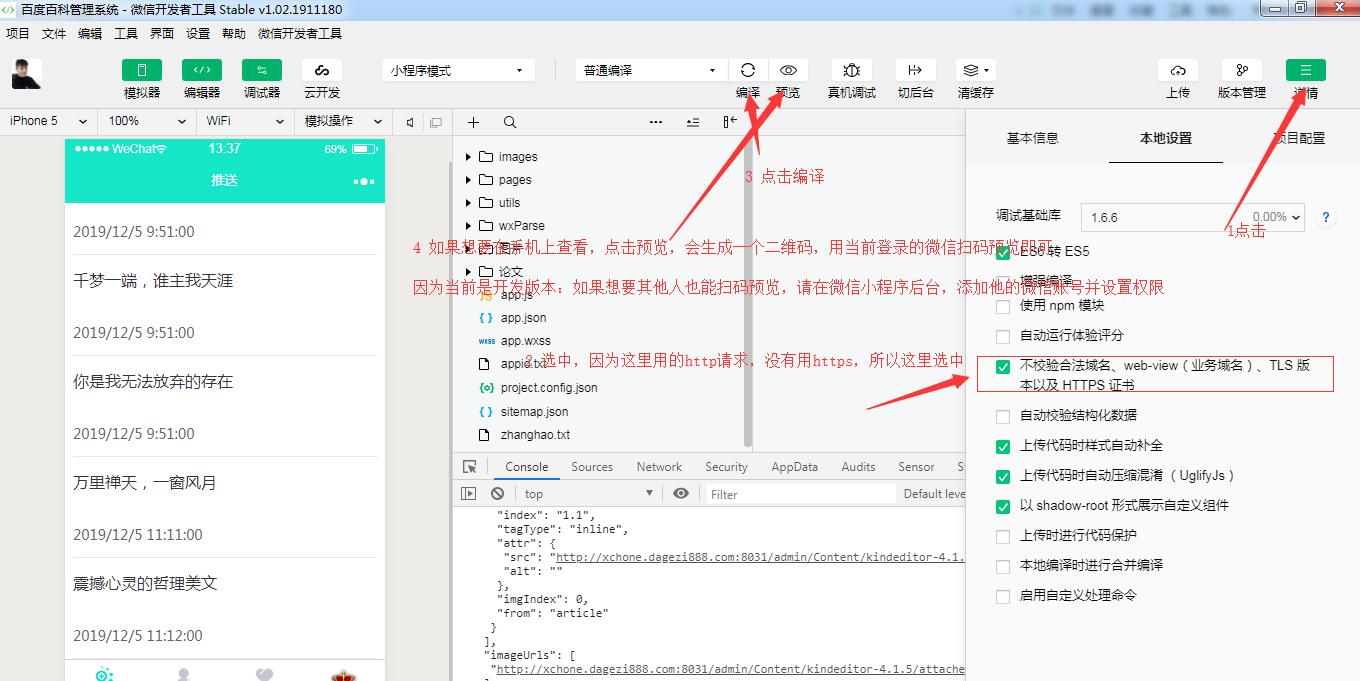The image size is (1360, 681).
Task: Open app.wxss in the file tree
Action: coord(525,341)
